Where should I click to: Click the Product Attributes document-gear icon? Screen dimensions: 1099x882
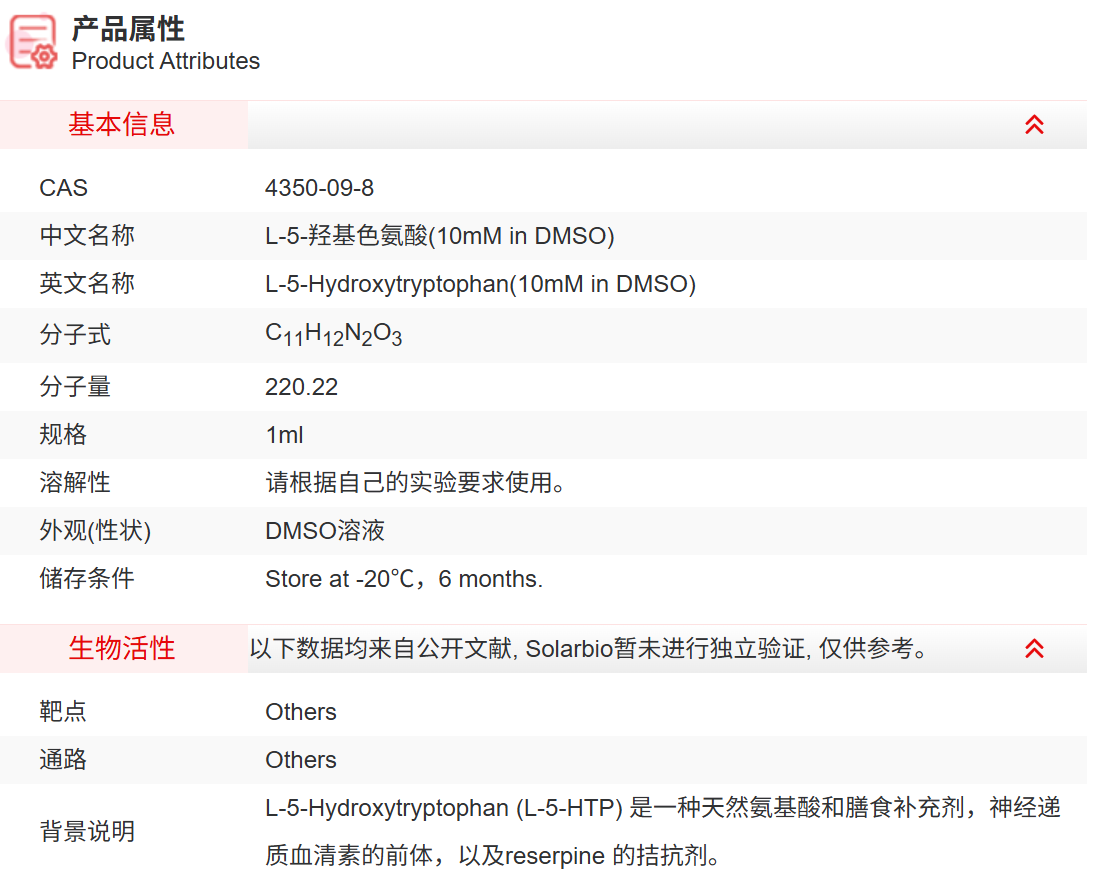[x=33, y=43]
